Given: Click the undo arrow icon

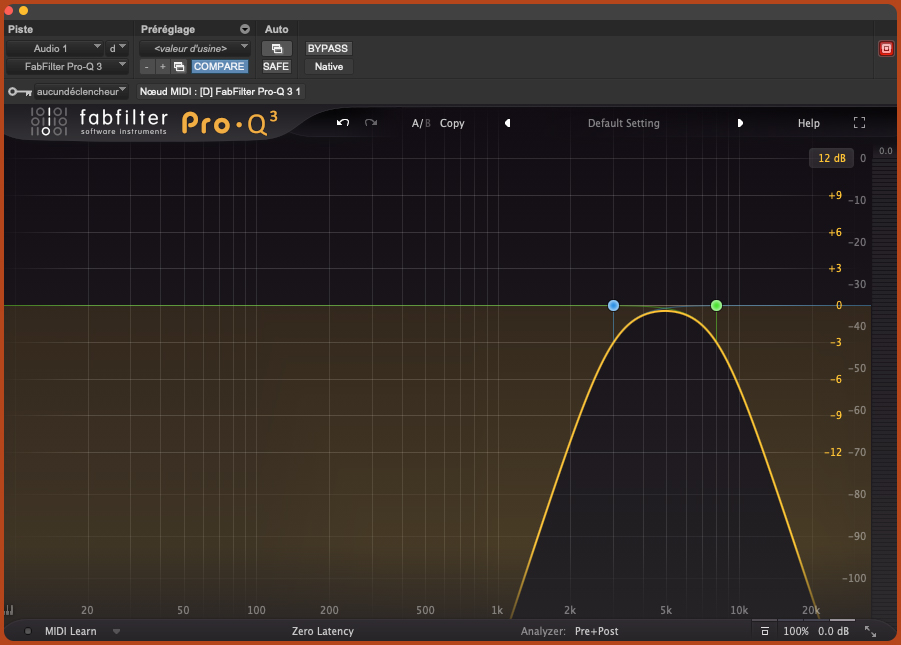Looking at the screenshot, I should click(343, 123).
